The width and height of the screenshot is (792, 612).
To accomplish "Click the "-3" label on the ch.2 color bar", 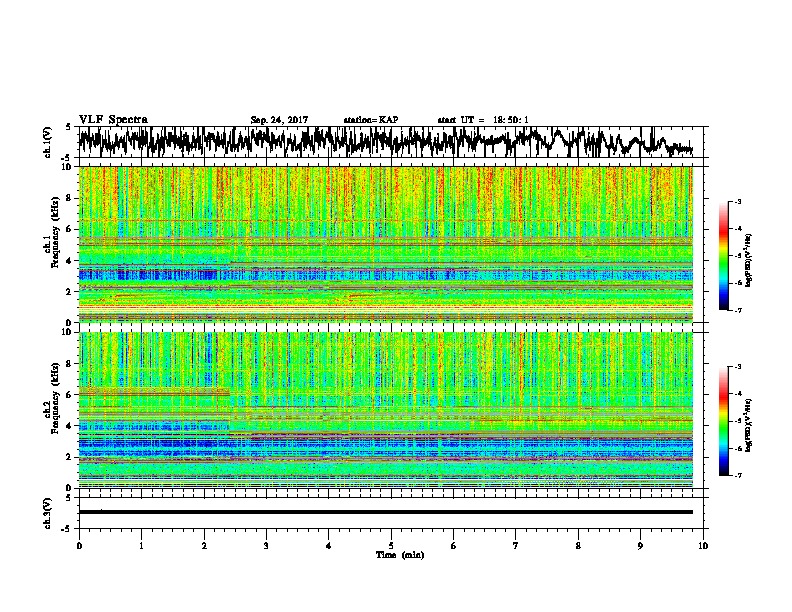I will point(738,367).
